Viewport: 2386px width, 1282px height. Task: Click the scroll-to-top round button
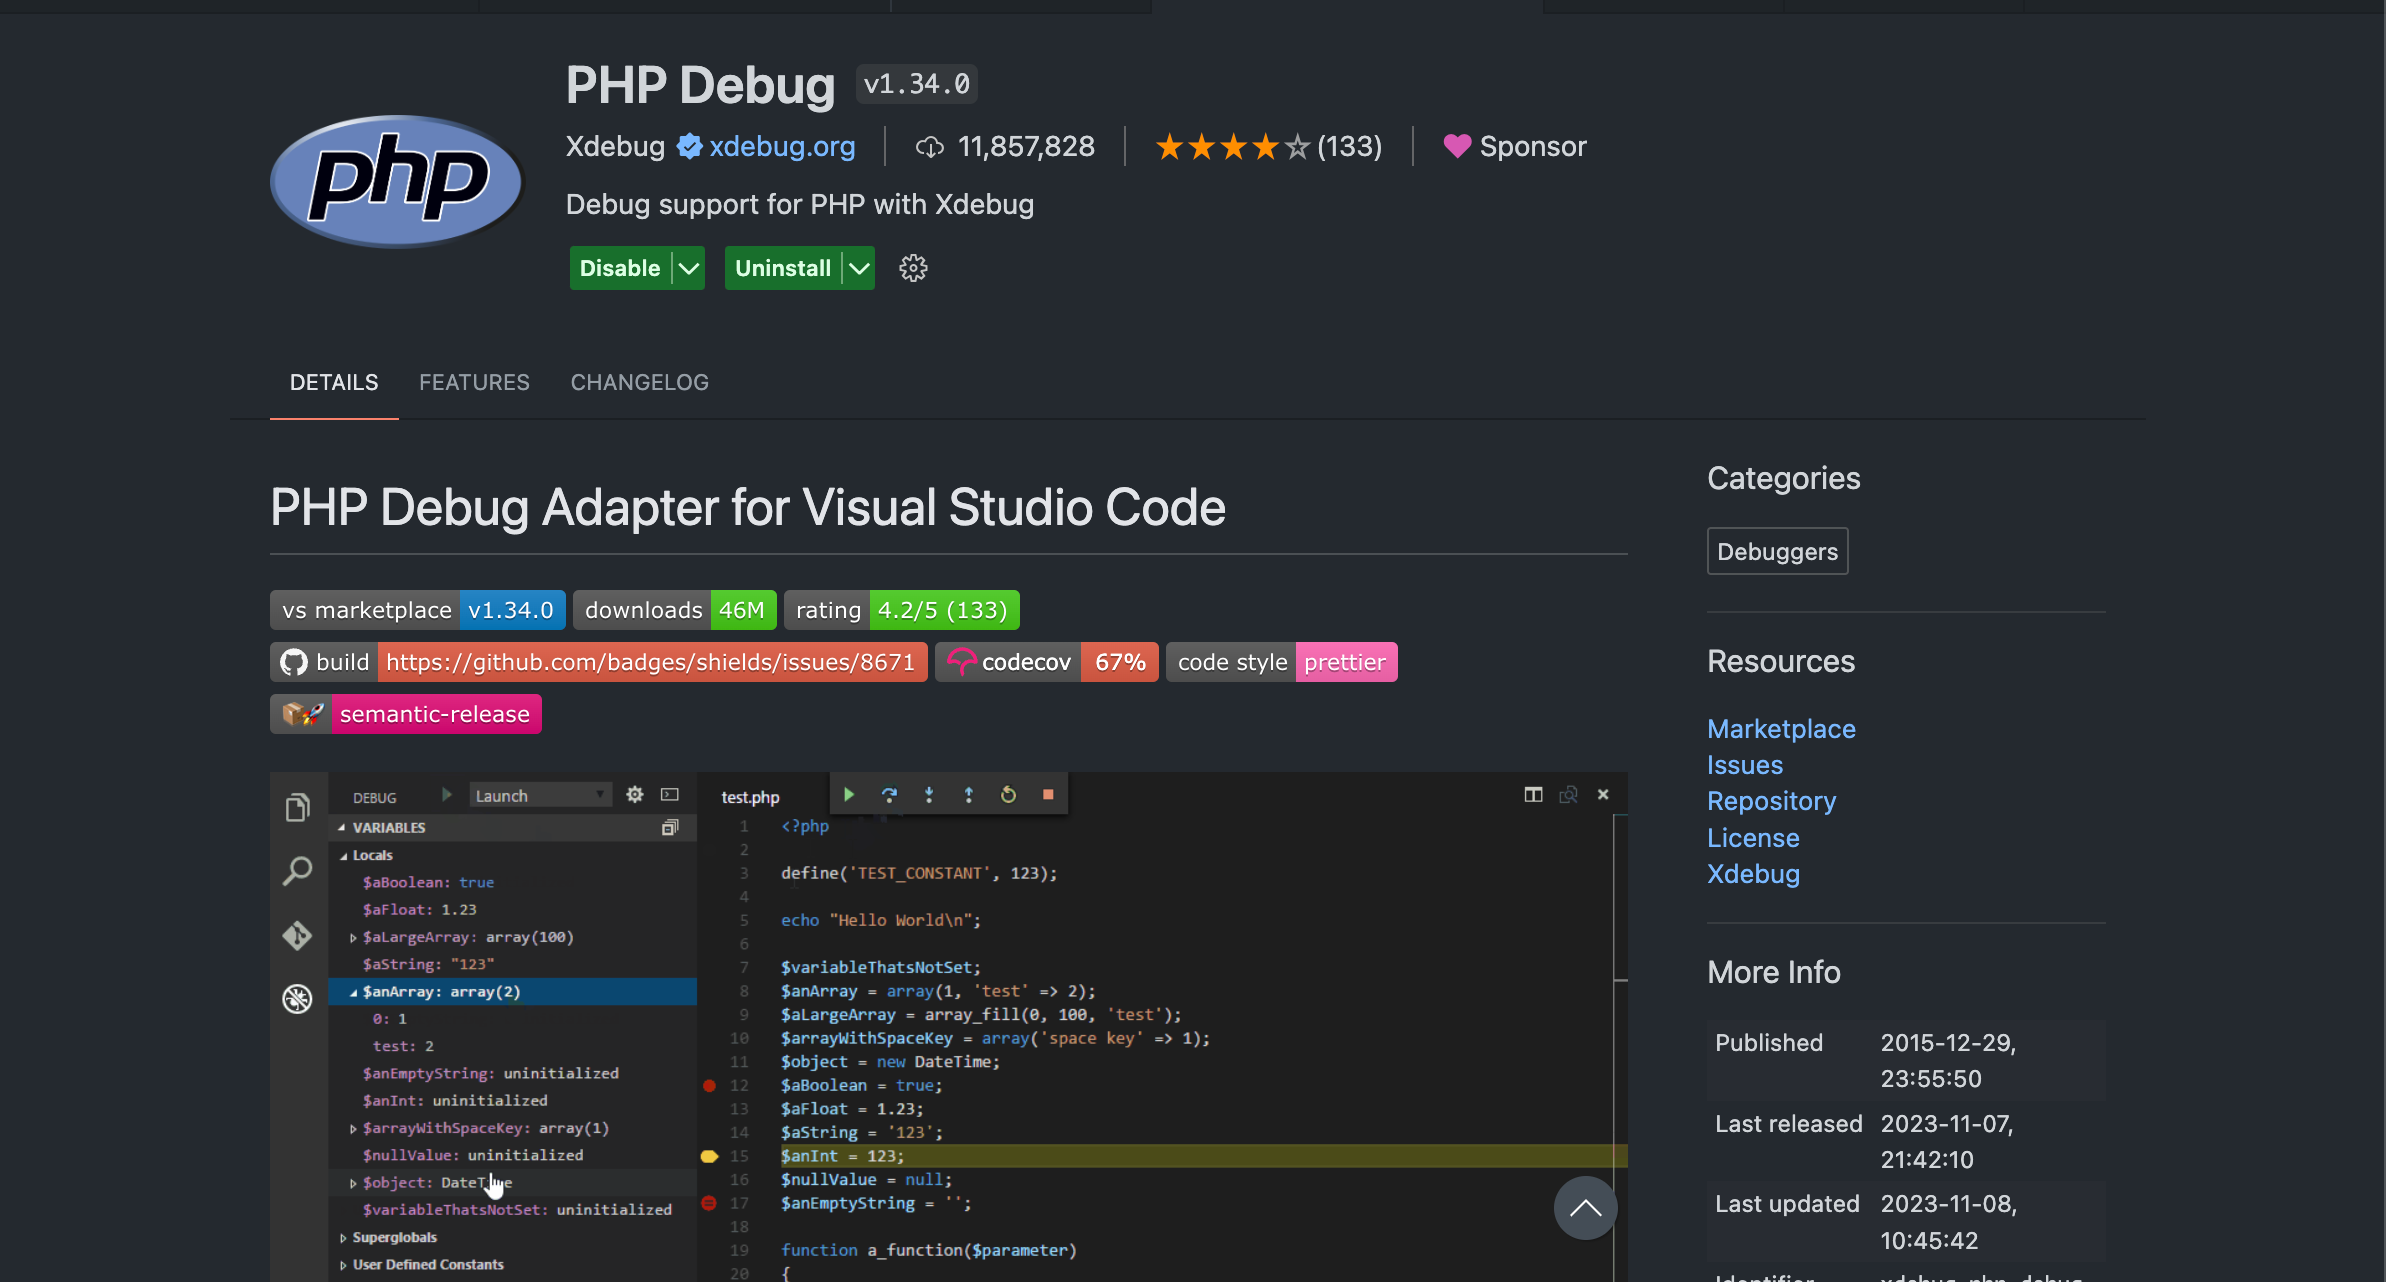point(1585,1208)
